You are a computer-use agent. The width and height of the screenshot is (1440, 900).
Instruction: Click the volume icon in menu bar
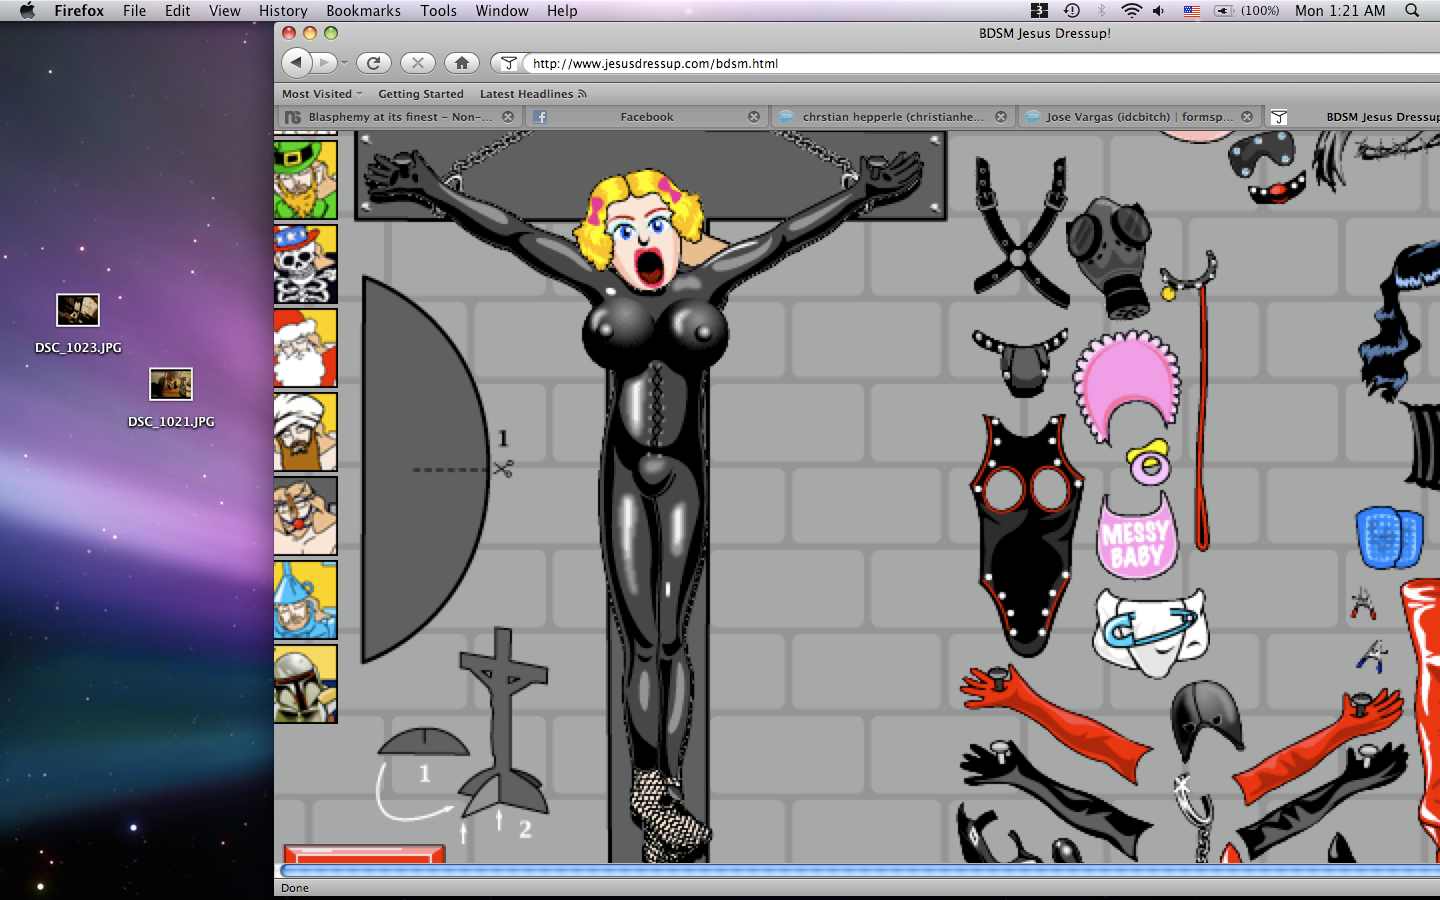[1158, 10]
